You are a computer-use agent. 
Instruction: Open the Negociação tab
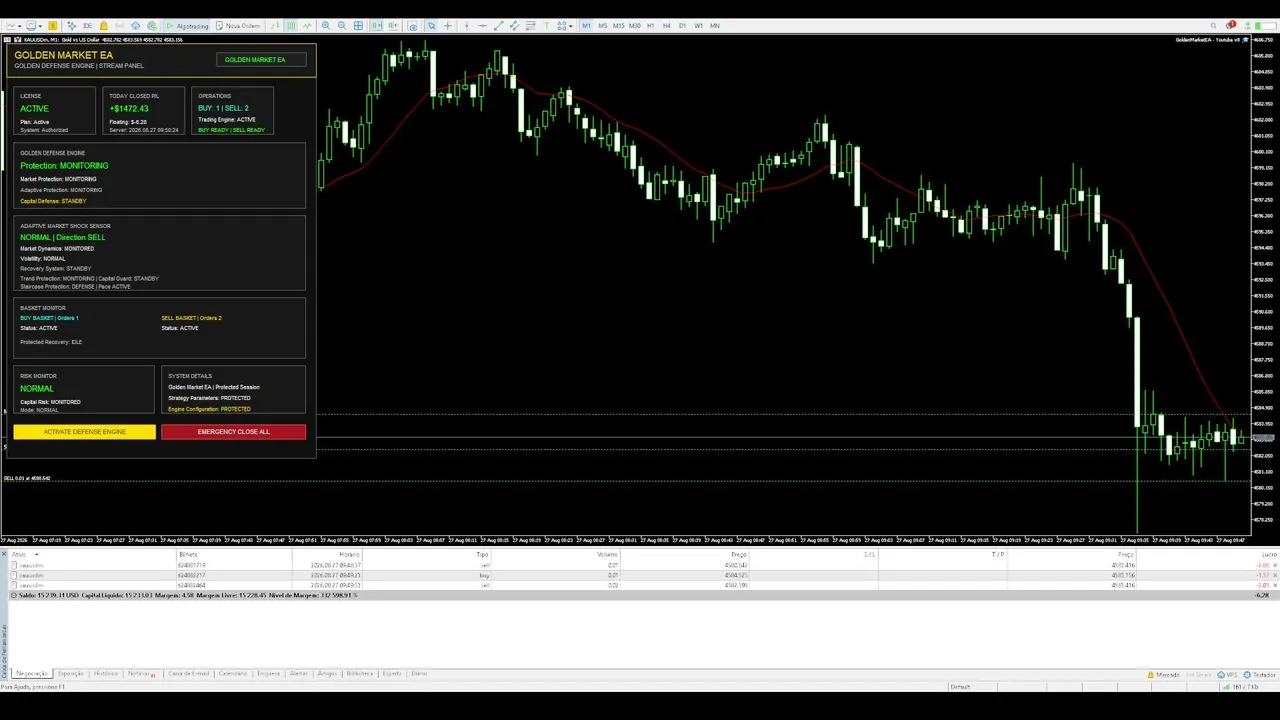click(x=32, y=673)
